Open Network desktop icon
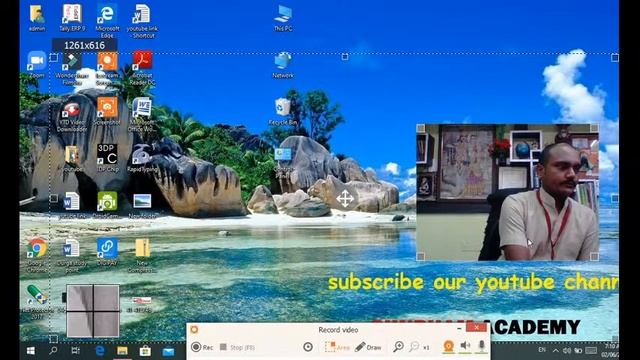The width and height of the screenshot is (640, 360). click(x=283, y=65)
